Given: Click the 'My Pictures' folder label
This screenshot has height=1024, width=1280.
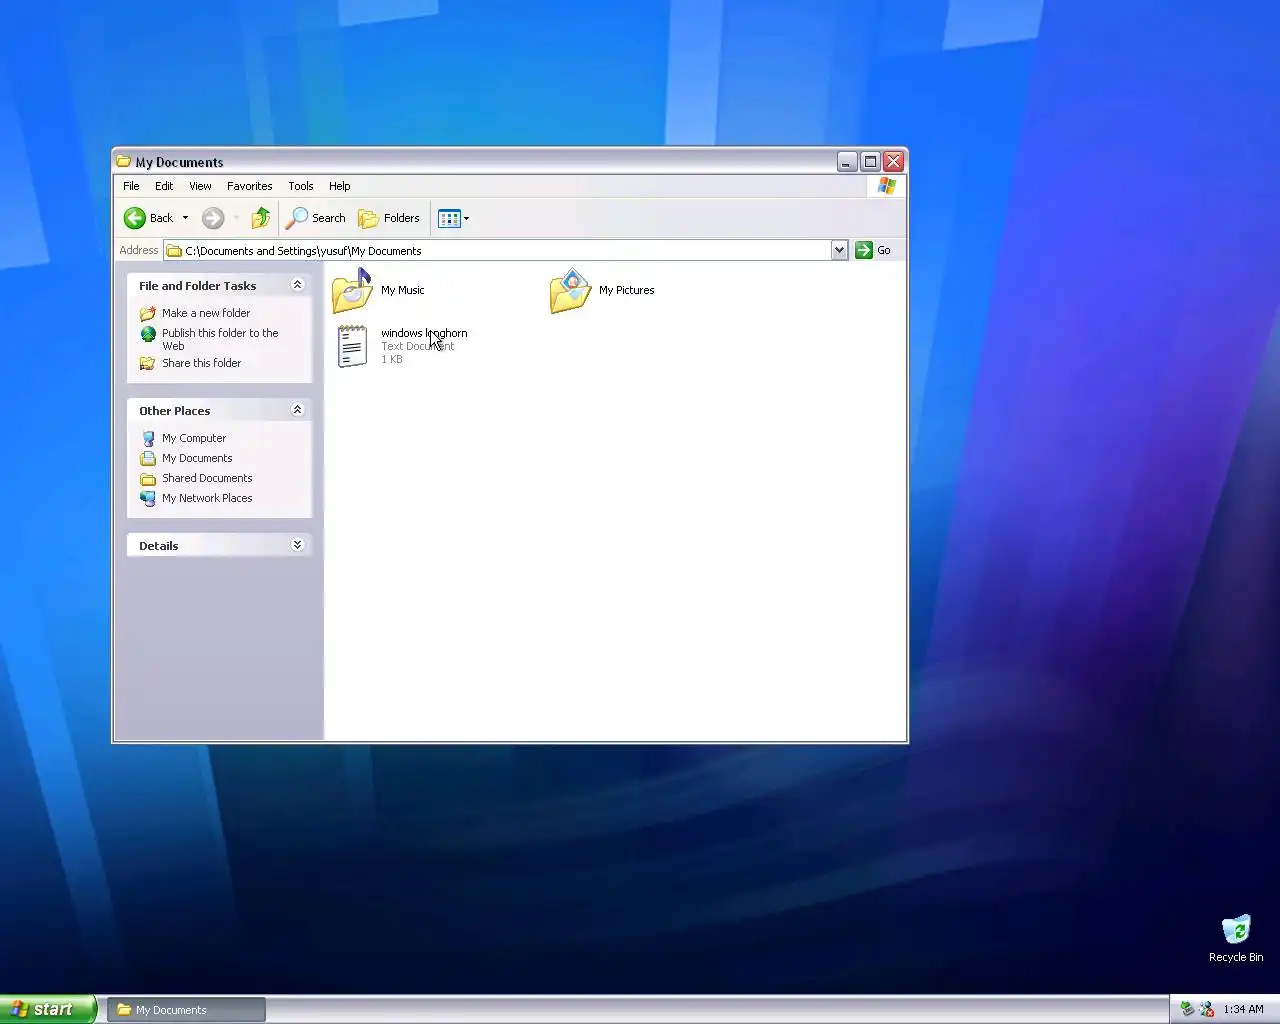Looking at the screenshot, I should pyautogui.click(x=627, y=290).
